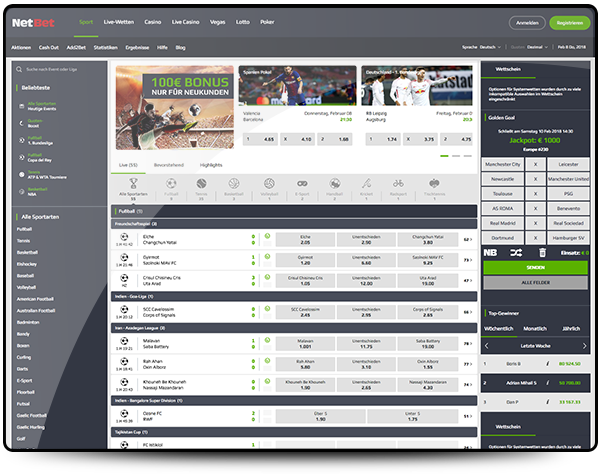
Task: Open ATP & WTA Turniere tennis icon
Action: [22, 174]
